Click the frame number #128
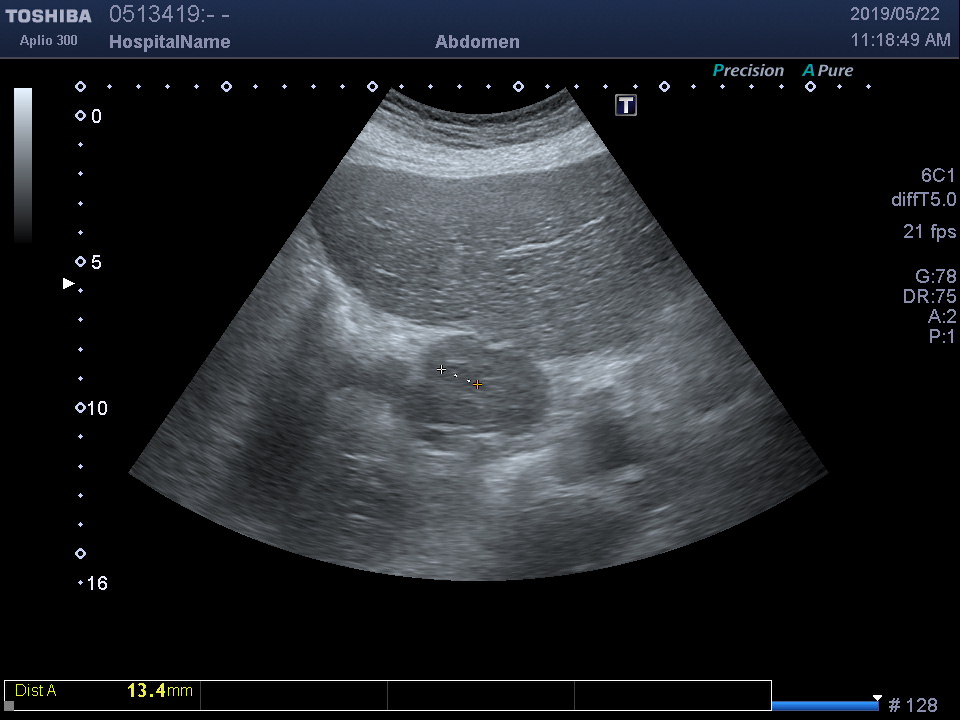960x720 pixels. coord(913,706)
